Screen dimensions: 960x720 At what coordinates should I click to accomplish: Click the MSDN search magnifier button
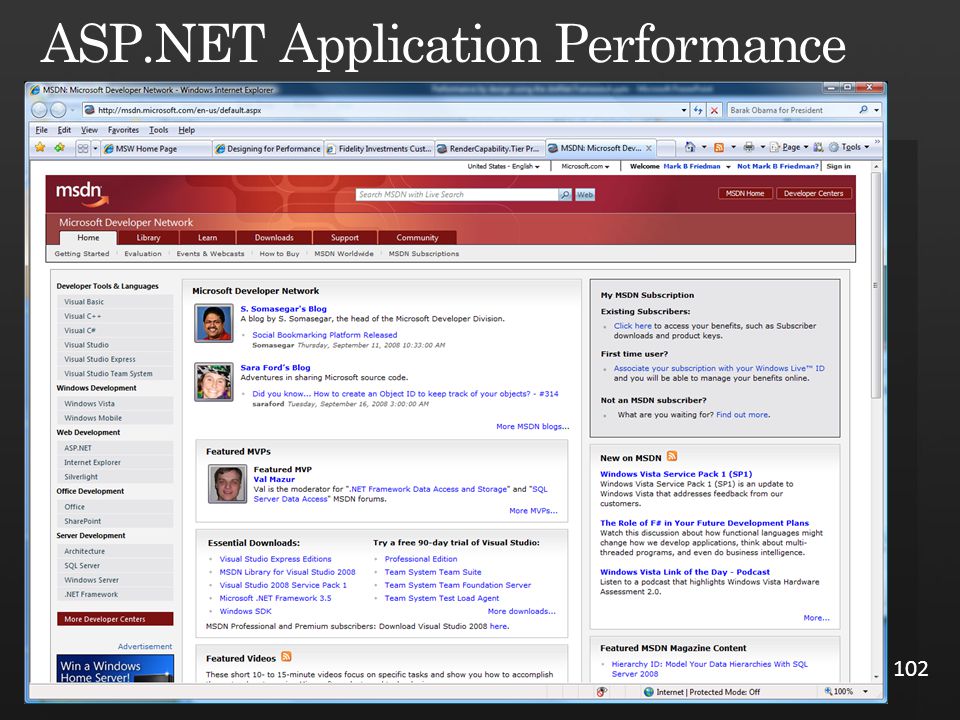tap(564, 195)
